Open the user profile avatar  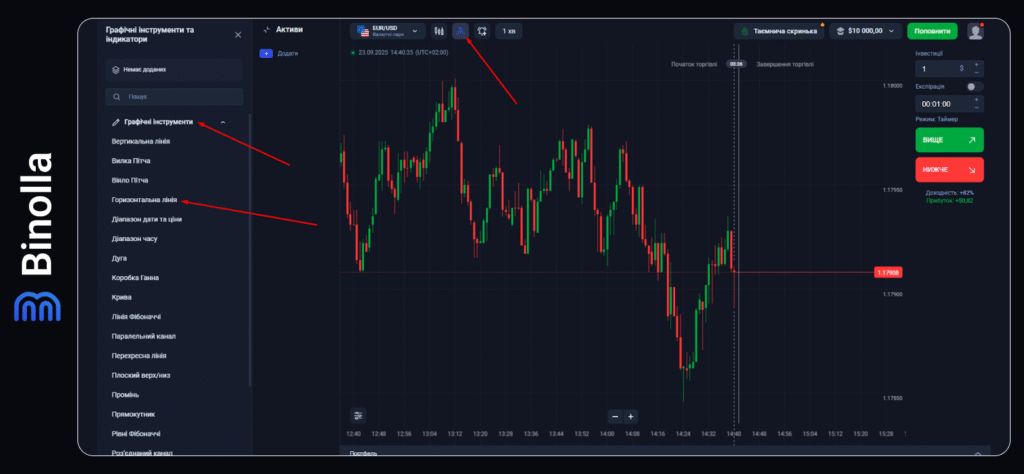pyautogui.click(x=975, y=31)
